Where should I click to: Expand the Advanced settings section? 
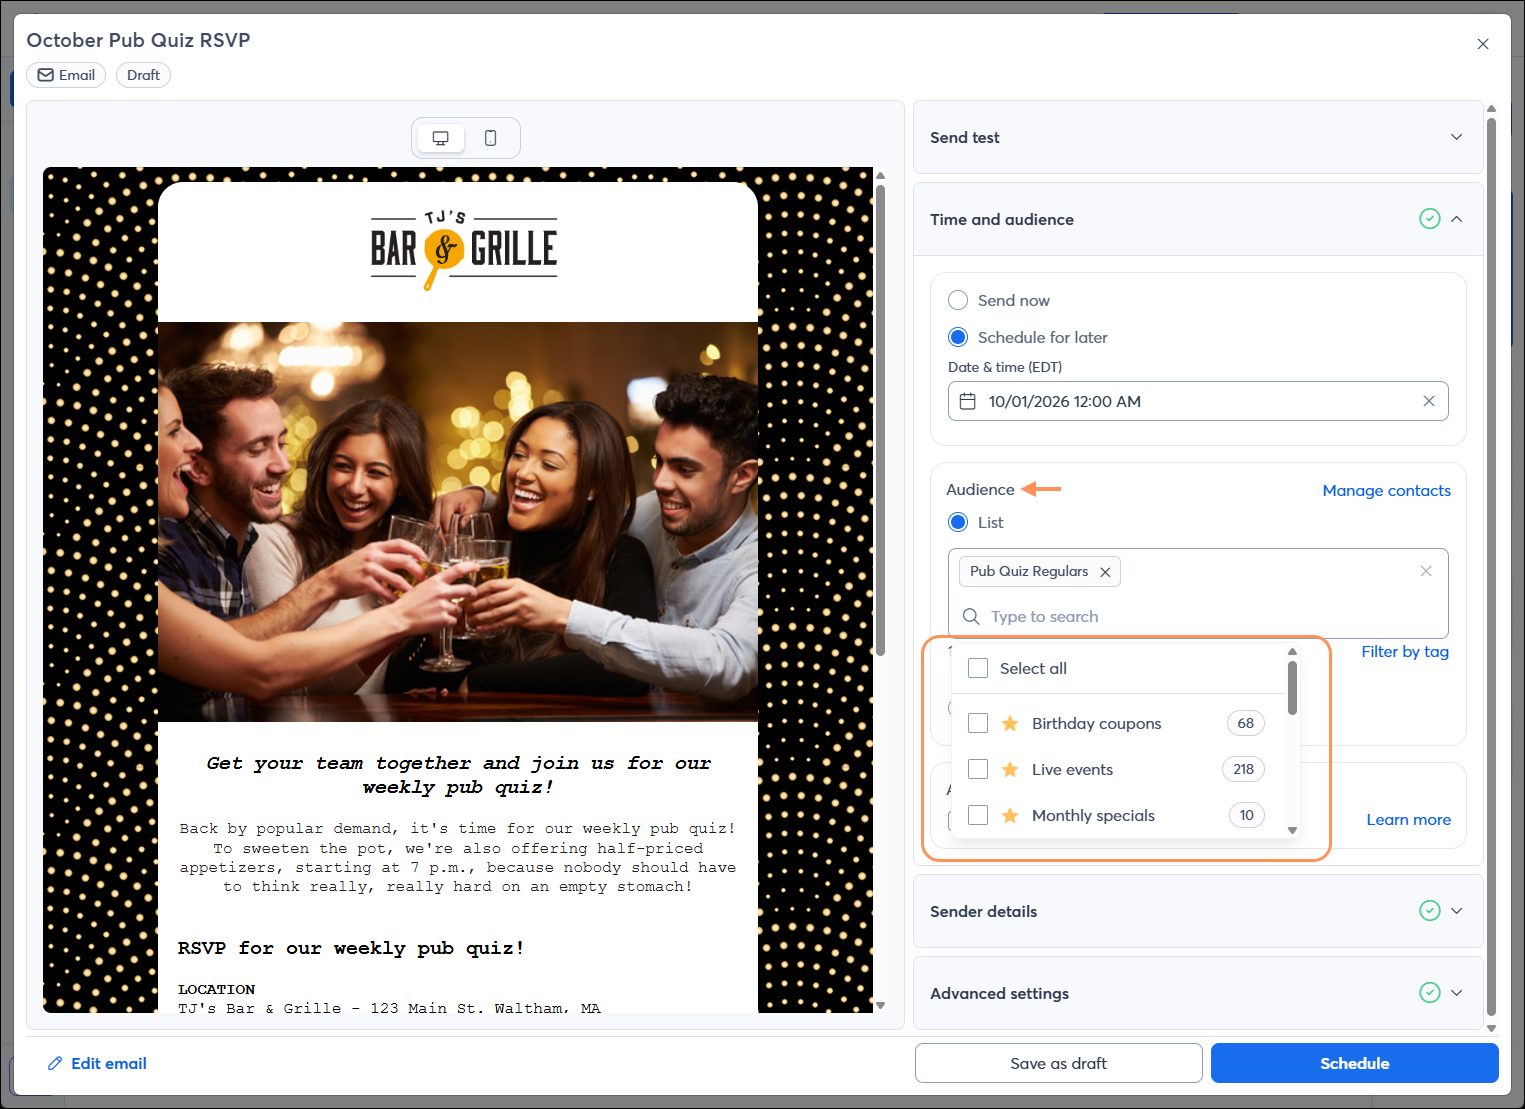[x=1456, y=992]
